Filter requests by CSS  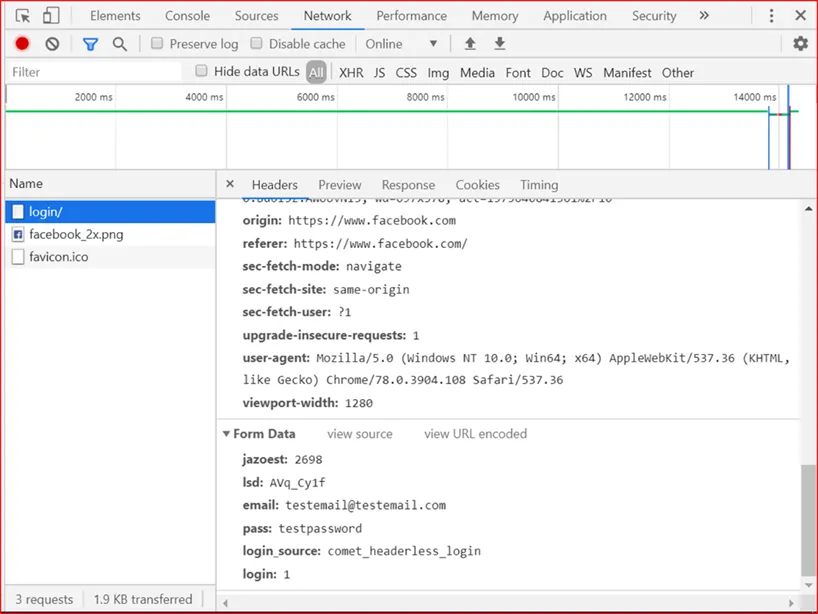(406, 73)
